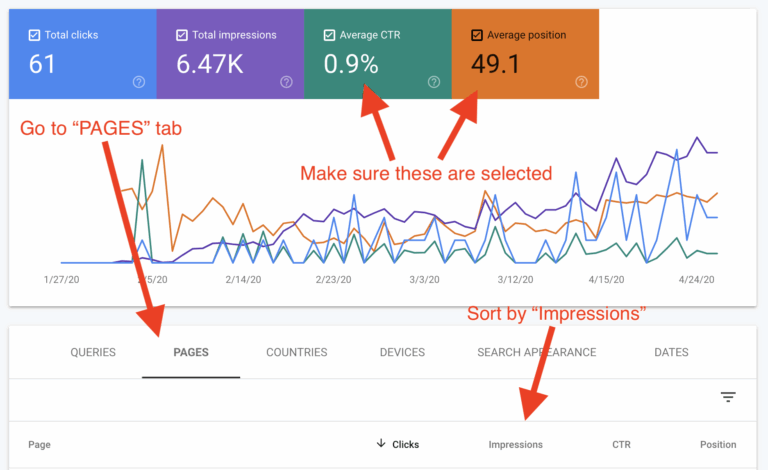The height and width of the screenshot is (470, 768).
Task: Click the Clicks sort arrow icon
Action: click(381, 444)
